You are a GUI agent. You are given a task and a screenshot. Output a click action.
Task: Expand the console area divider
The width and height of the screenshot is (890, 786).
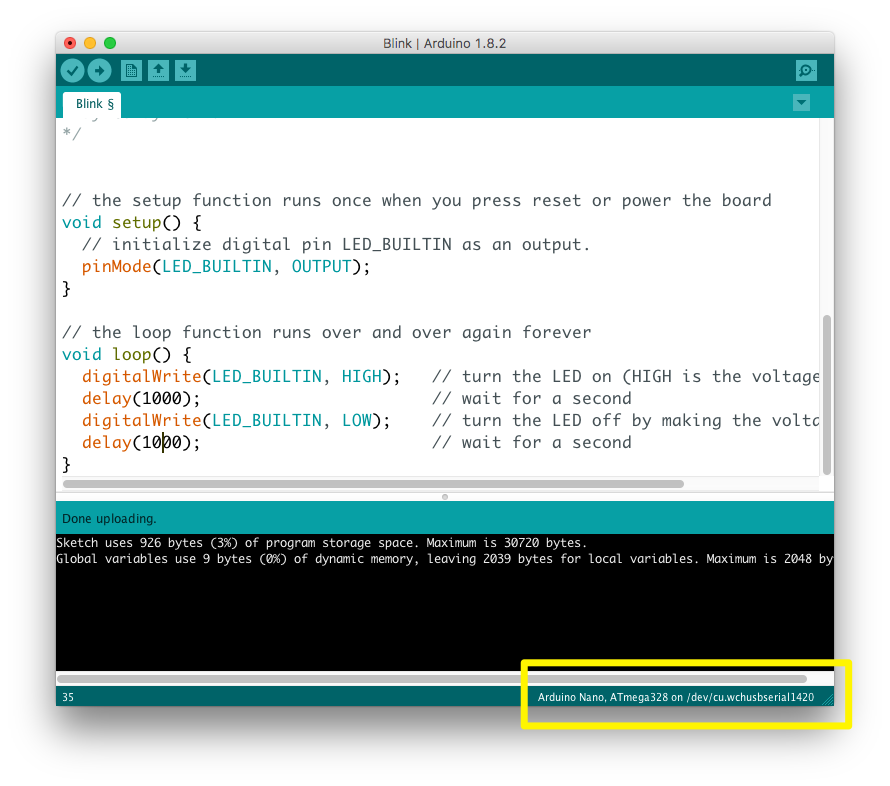tap(444, 496)
